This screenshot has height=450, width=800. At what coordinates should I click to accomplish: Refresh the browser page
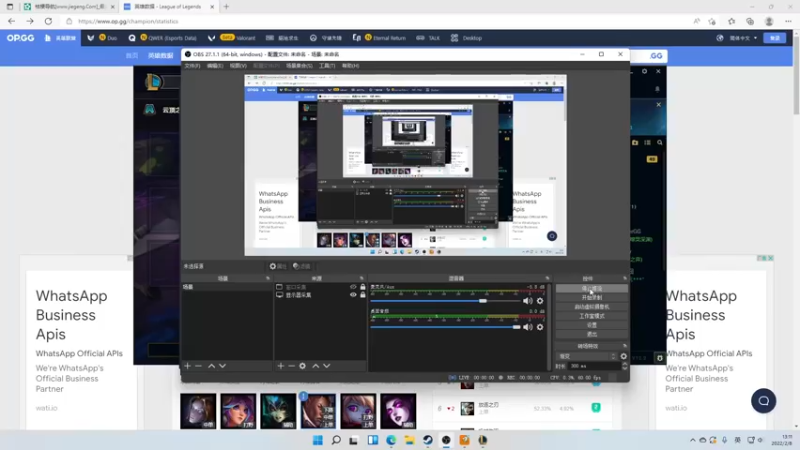[x=48, y=21]
